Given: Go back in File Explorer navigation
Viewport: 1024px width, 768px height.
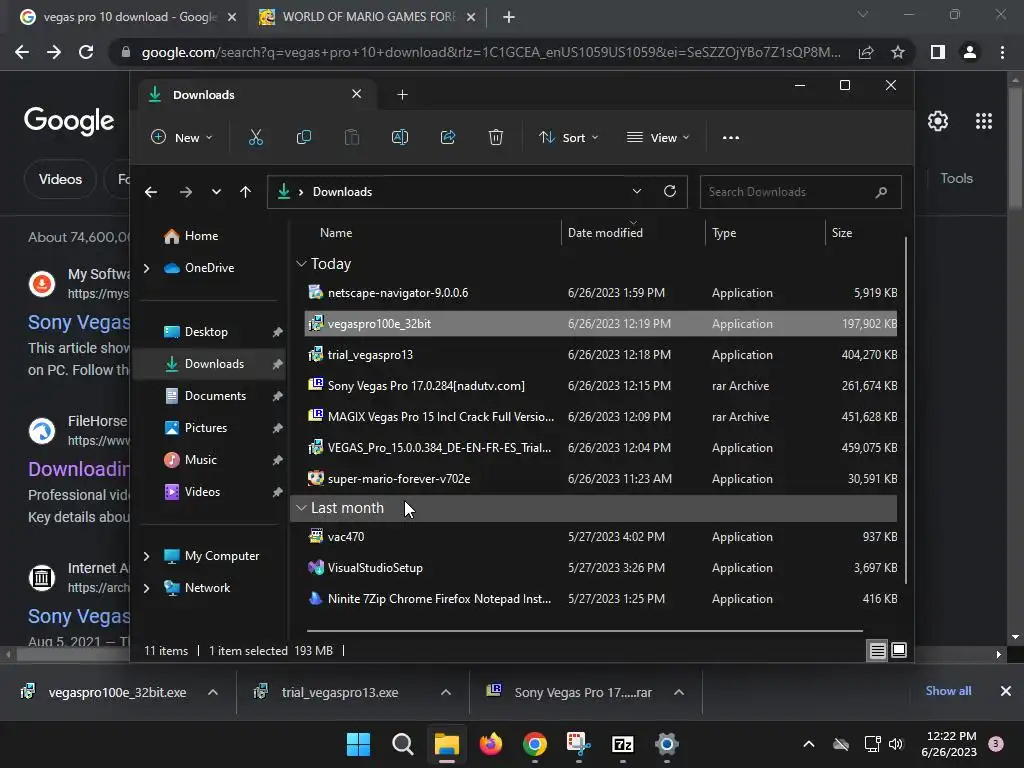Looking at the screenshot, I should coord(151,192).
